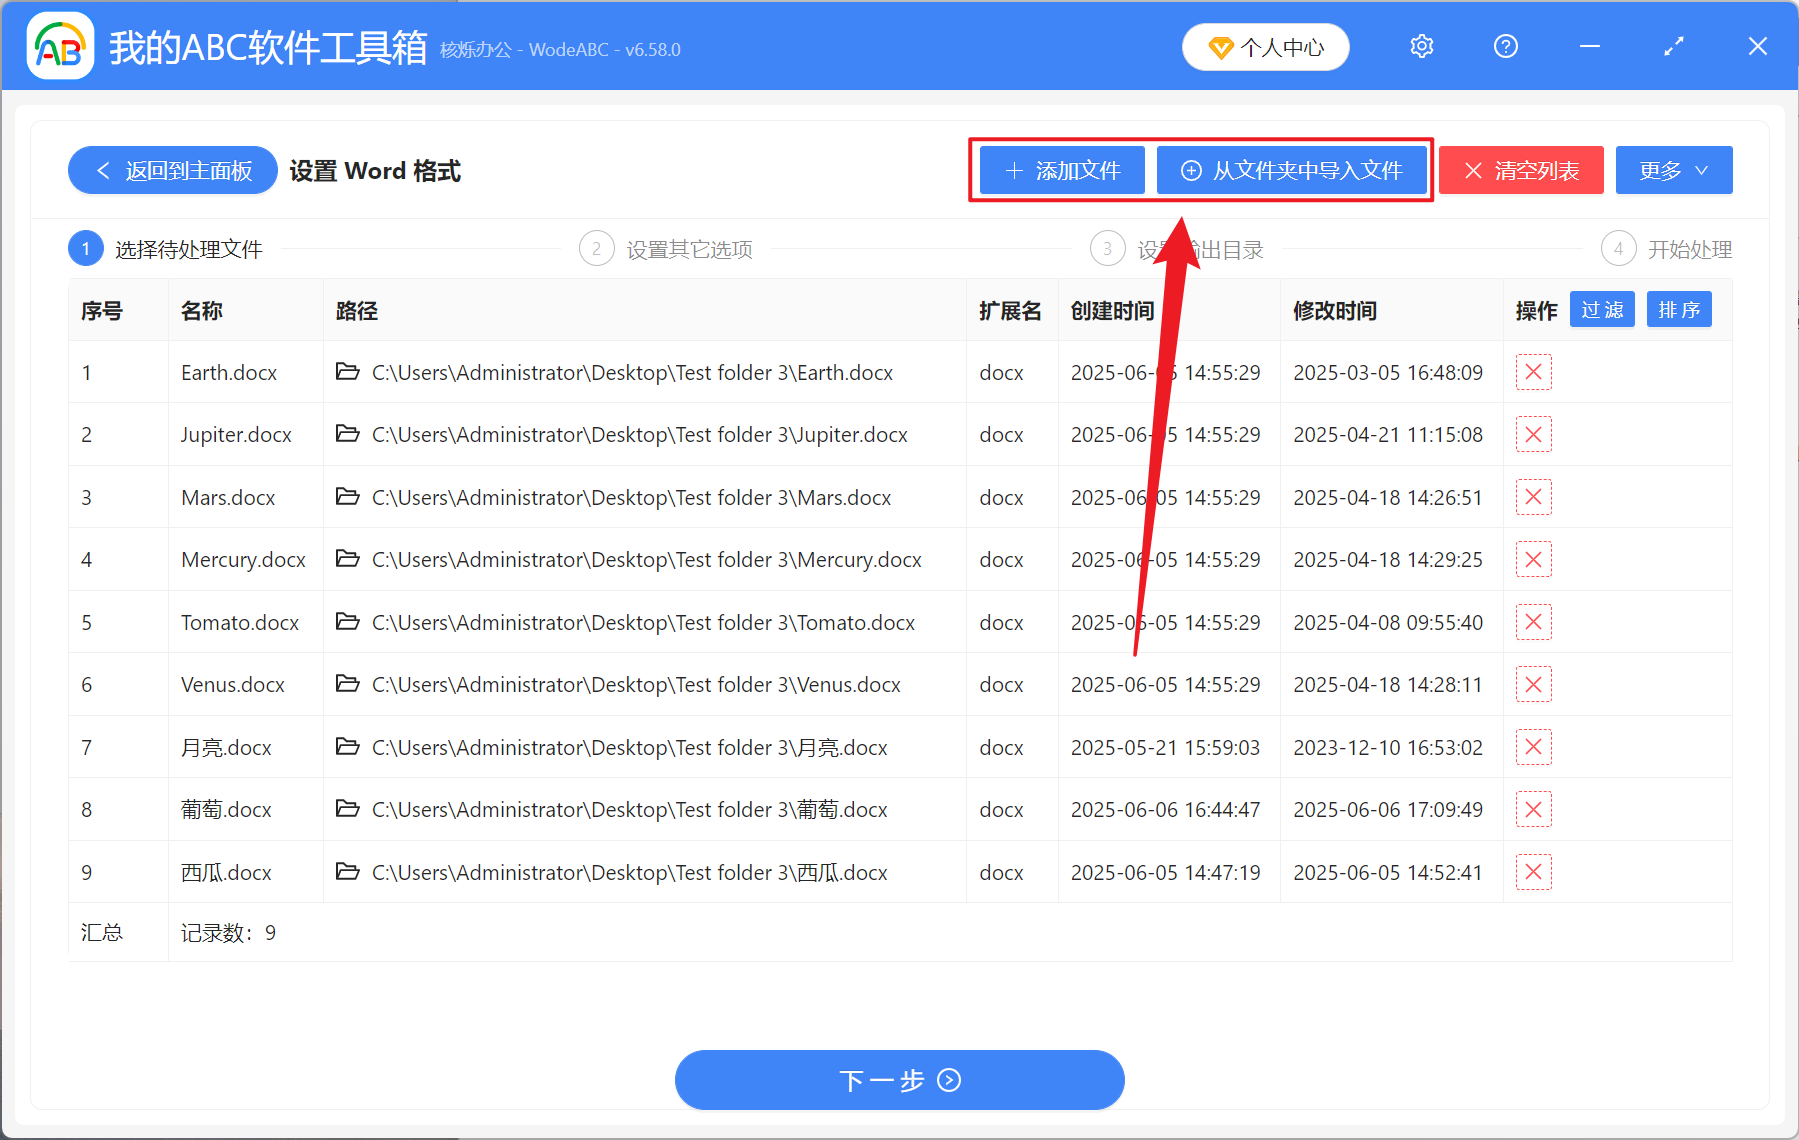The width and height of the screenshot is (1799, 1140).
Task: Clear the file list with 清空列表
Action: [x=1520, y=170]
